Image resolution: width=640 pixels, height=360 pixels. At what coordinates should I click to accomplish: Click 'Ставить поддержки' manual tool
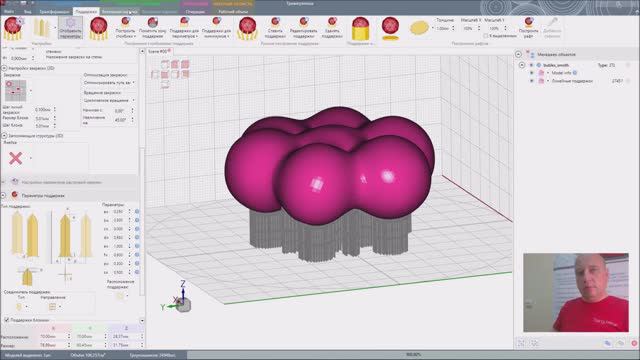(x=275, y=28)
